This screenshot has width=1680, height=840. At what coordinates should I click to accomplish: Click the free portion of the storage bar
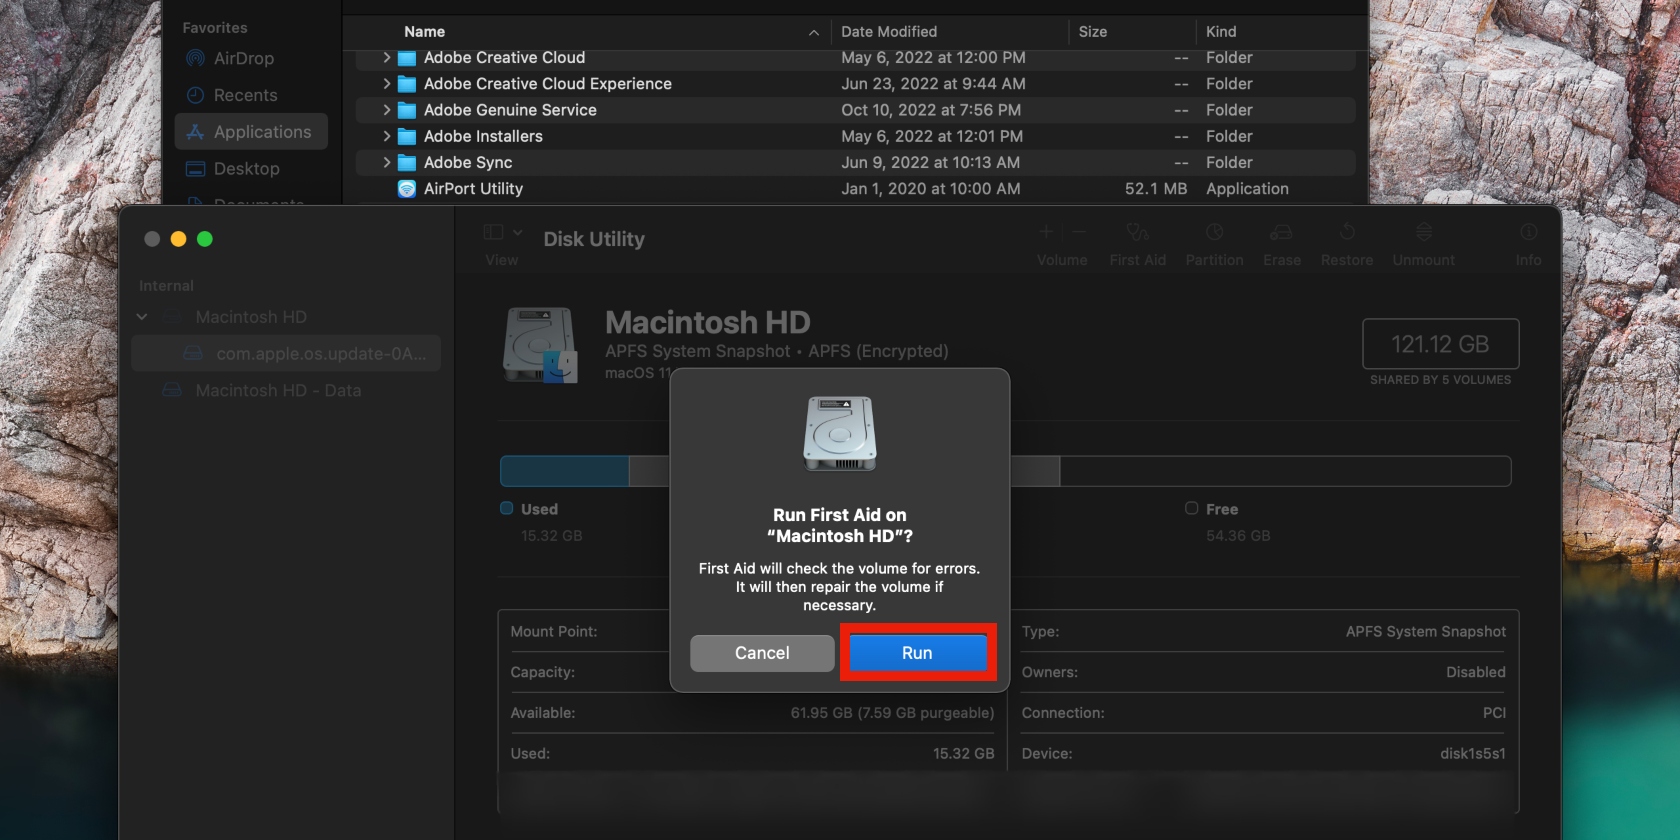pyautogui.click(x=1285, y=471)
